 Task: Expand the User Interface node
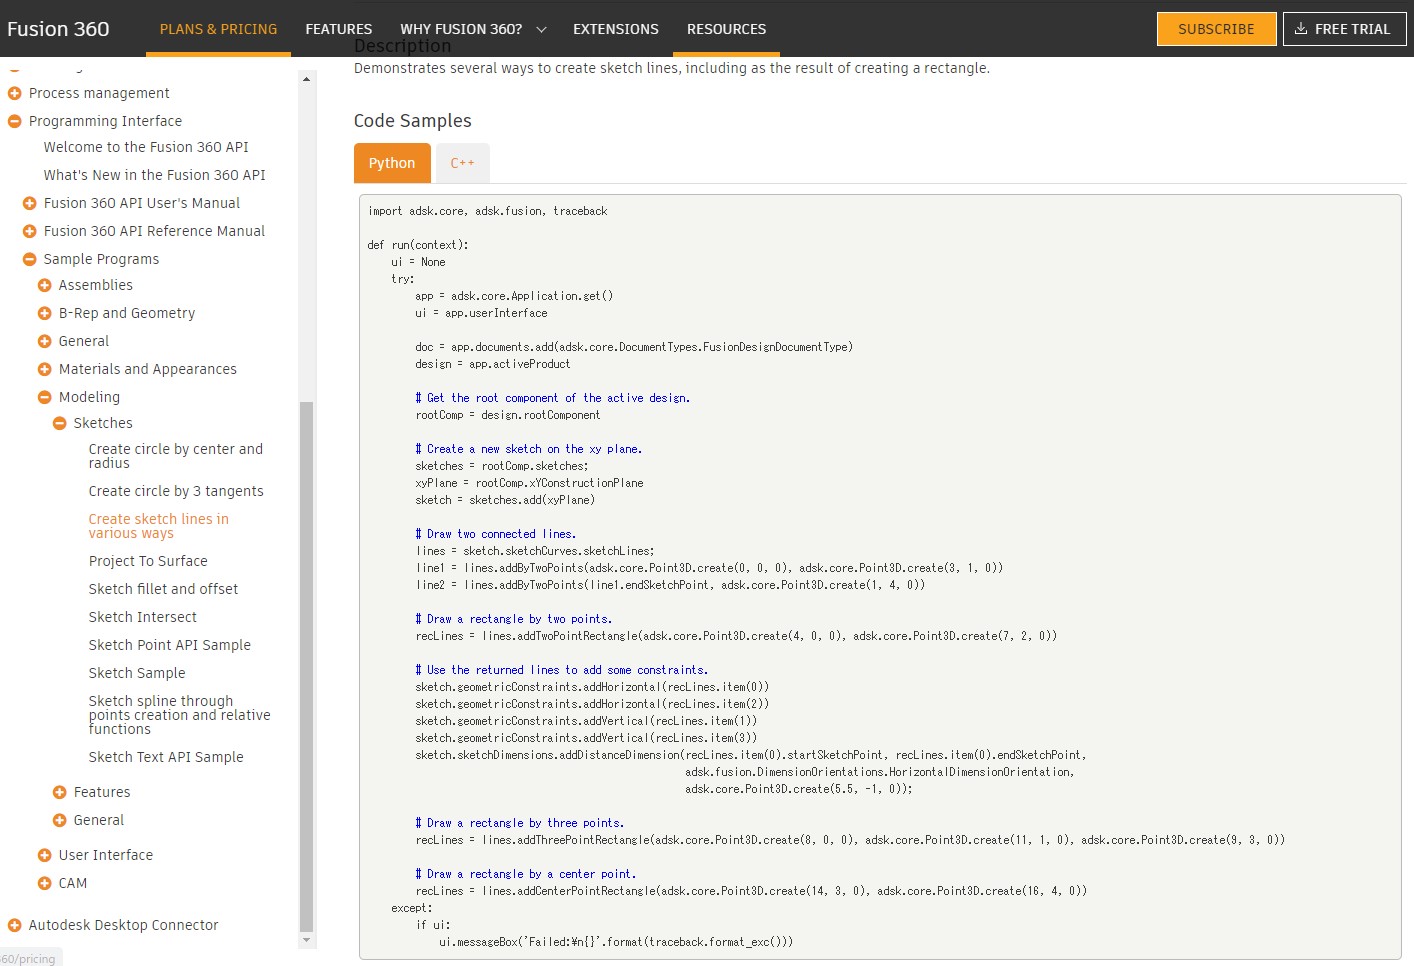coord(45,855)
